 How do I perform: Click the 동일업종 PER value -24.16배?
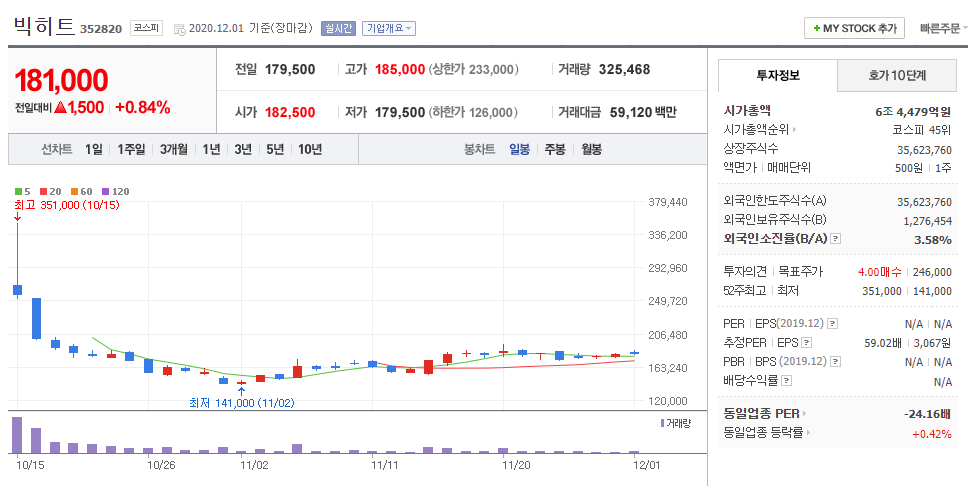click(927, 414)
